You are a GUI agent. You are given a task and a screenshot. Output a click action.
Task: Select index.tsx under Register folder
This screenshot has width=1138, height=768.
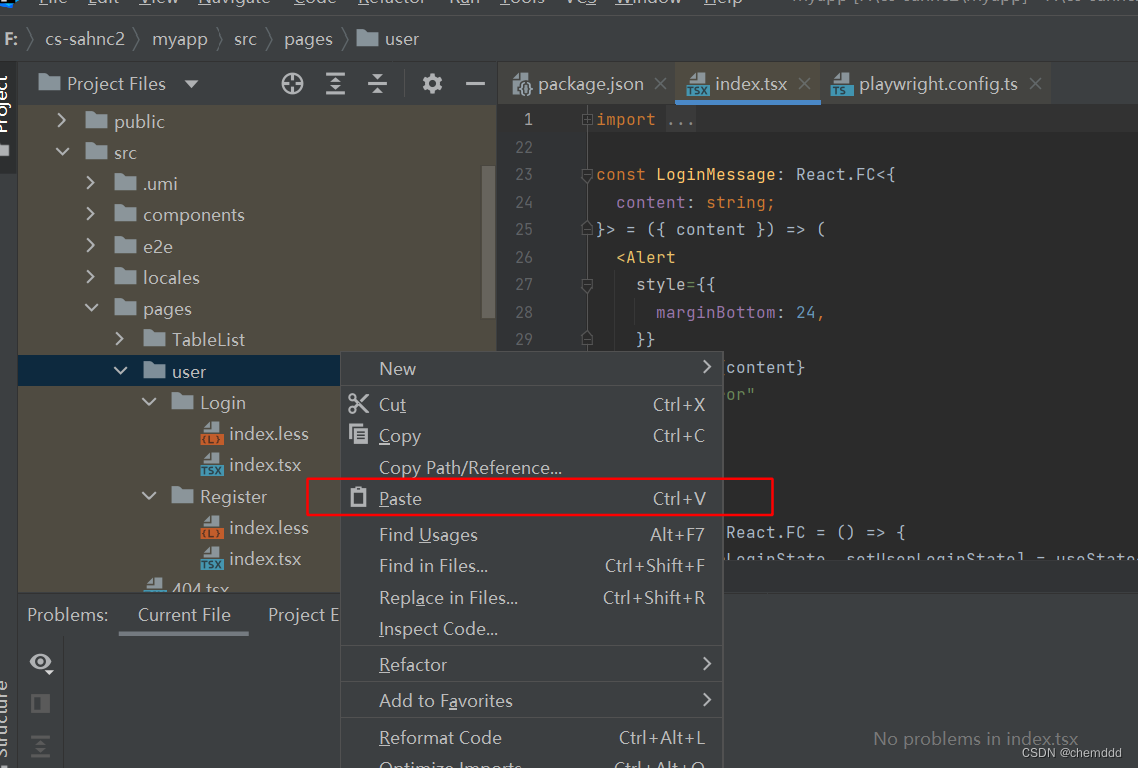(x=250, y=559)
